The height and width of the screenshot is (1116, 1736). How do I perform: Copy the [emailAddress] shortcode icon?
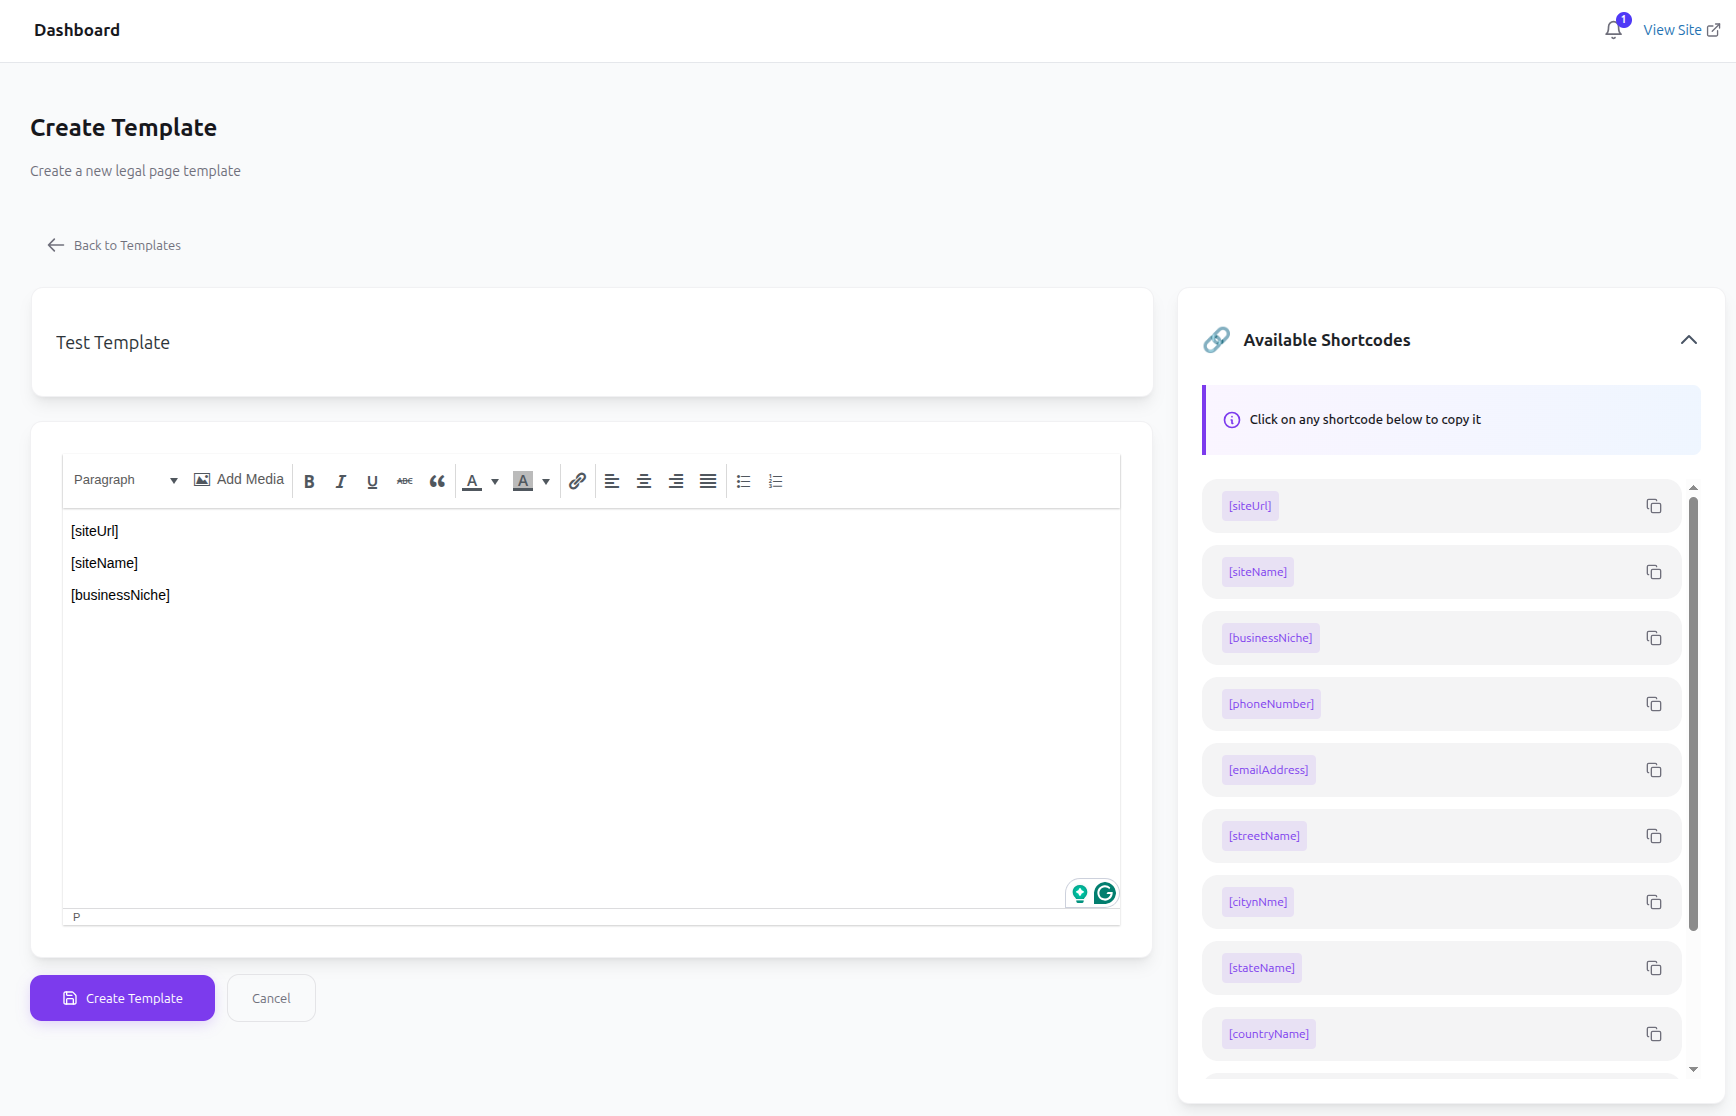pos(1654,770)
